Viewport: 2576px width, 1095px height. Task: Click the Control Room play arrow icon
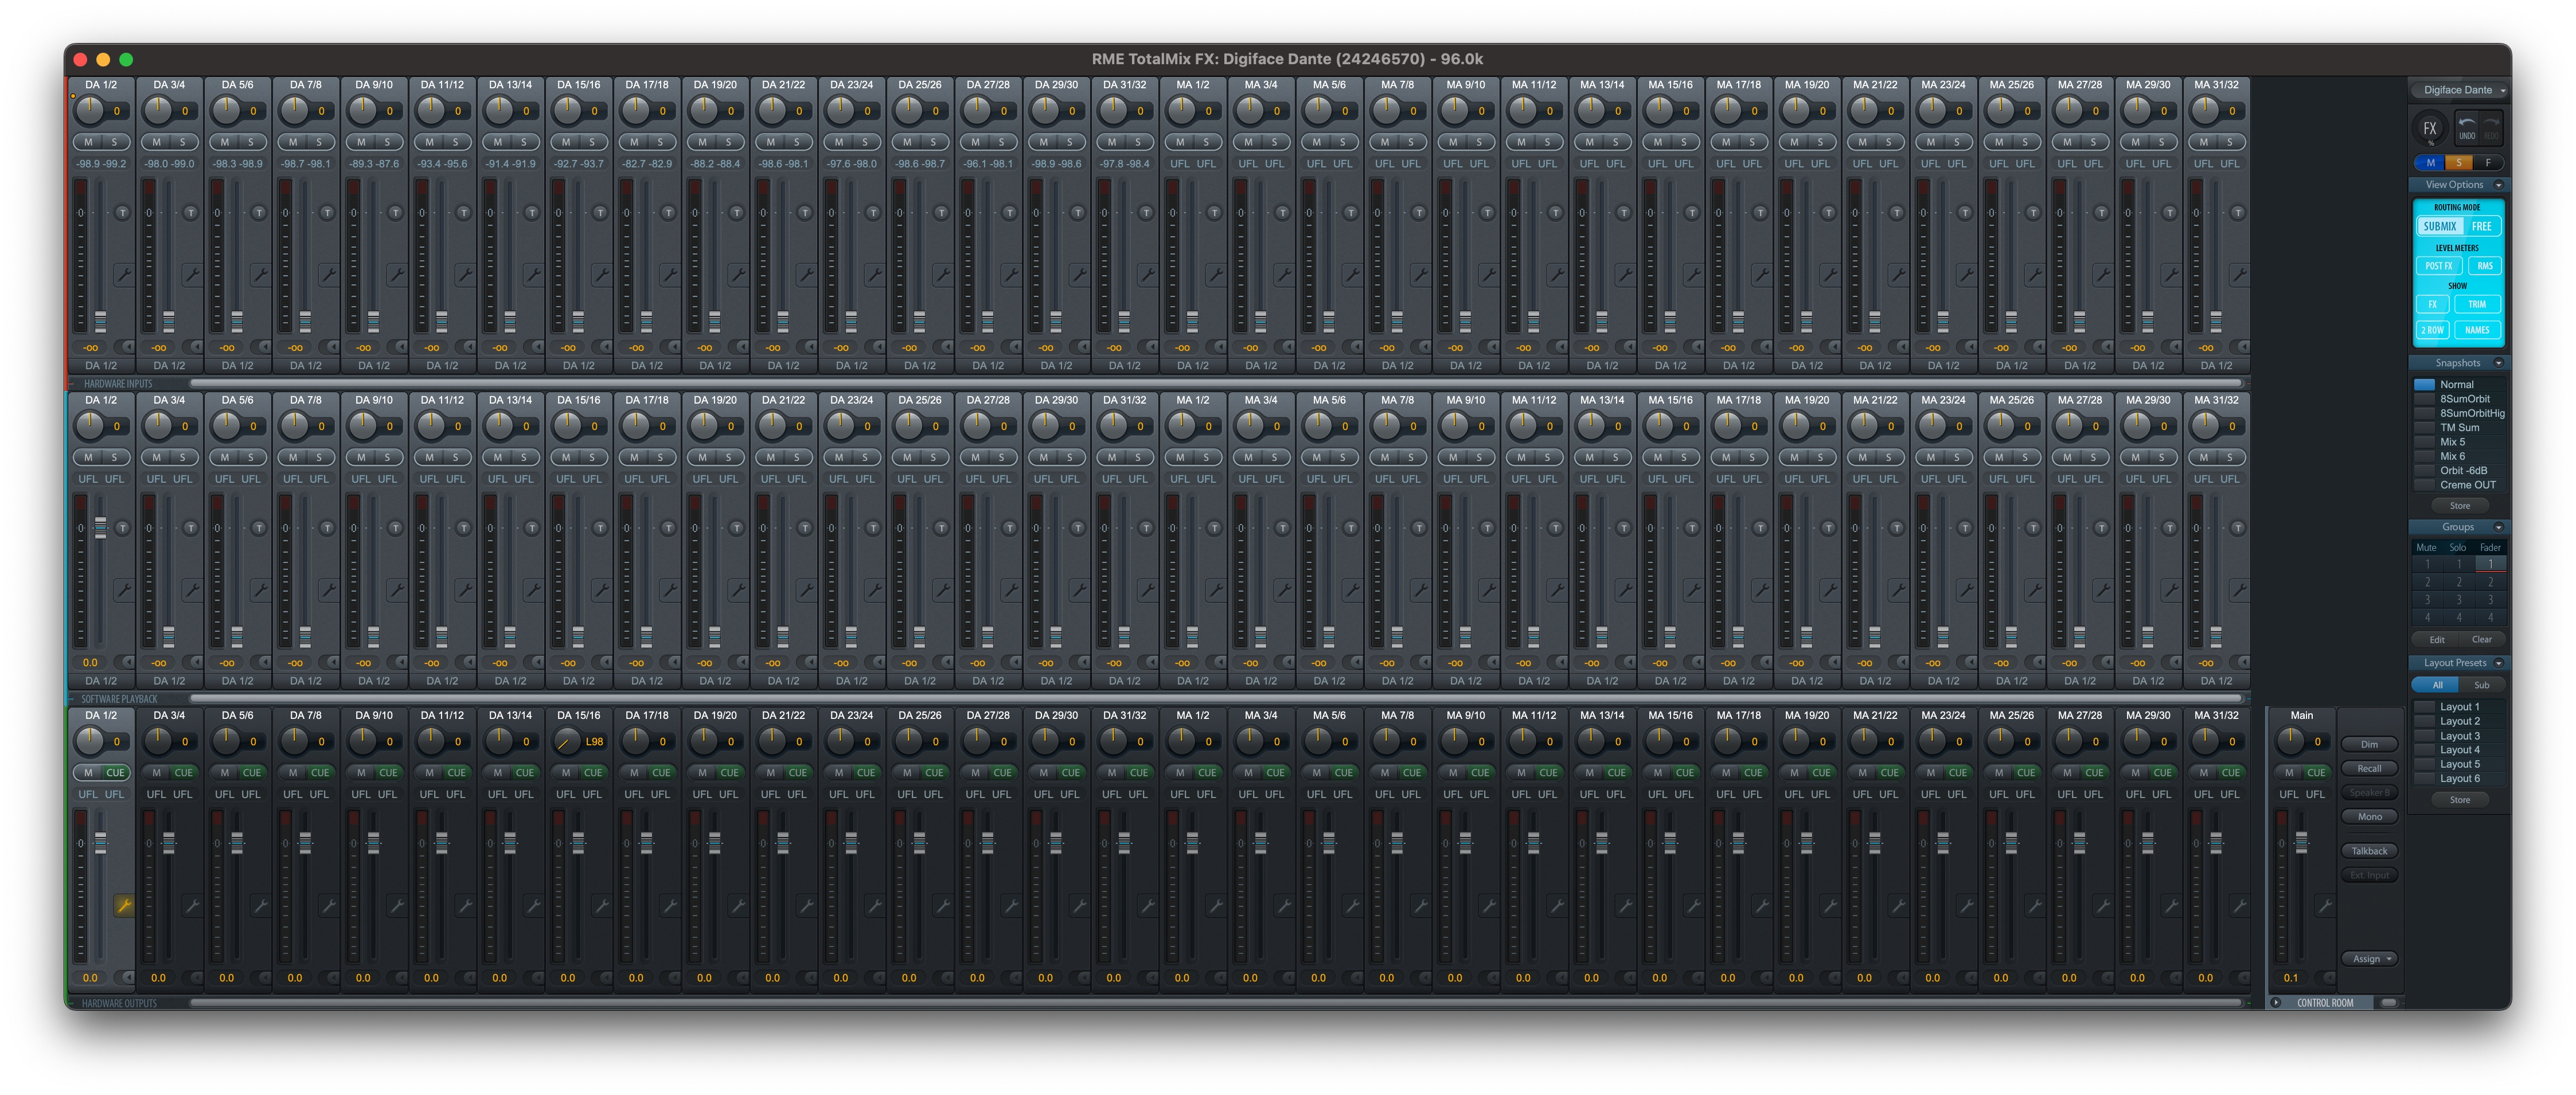point(2276,1002)
